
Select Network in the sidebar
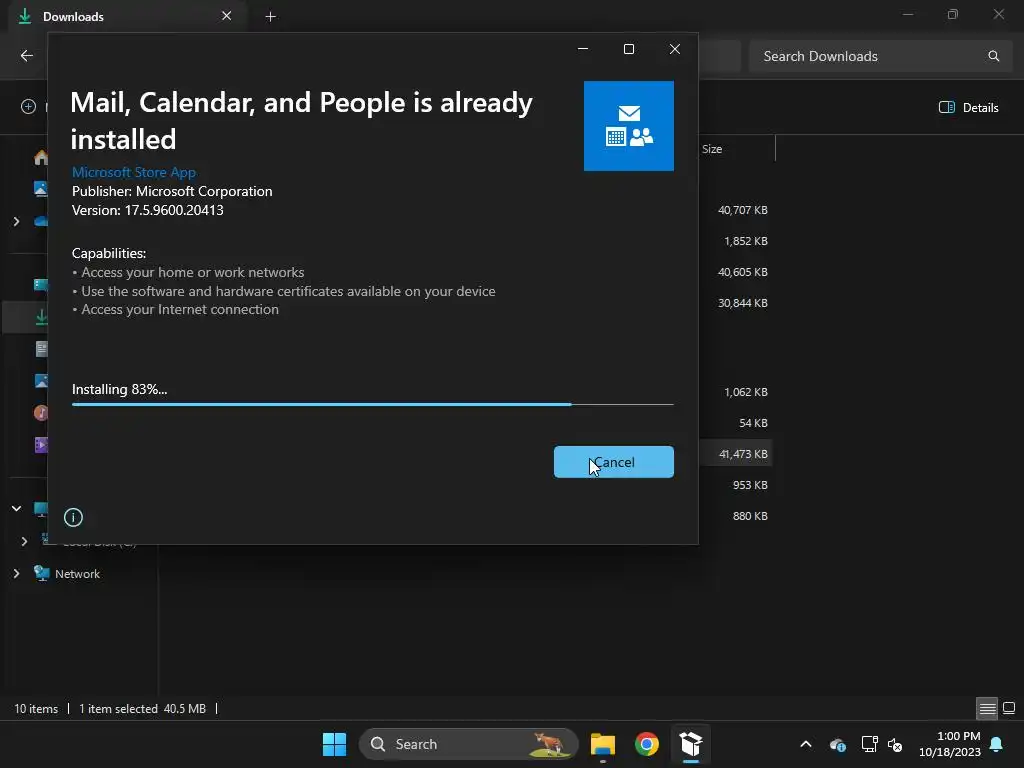click(x=77, y=573)
